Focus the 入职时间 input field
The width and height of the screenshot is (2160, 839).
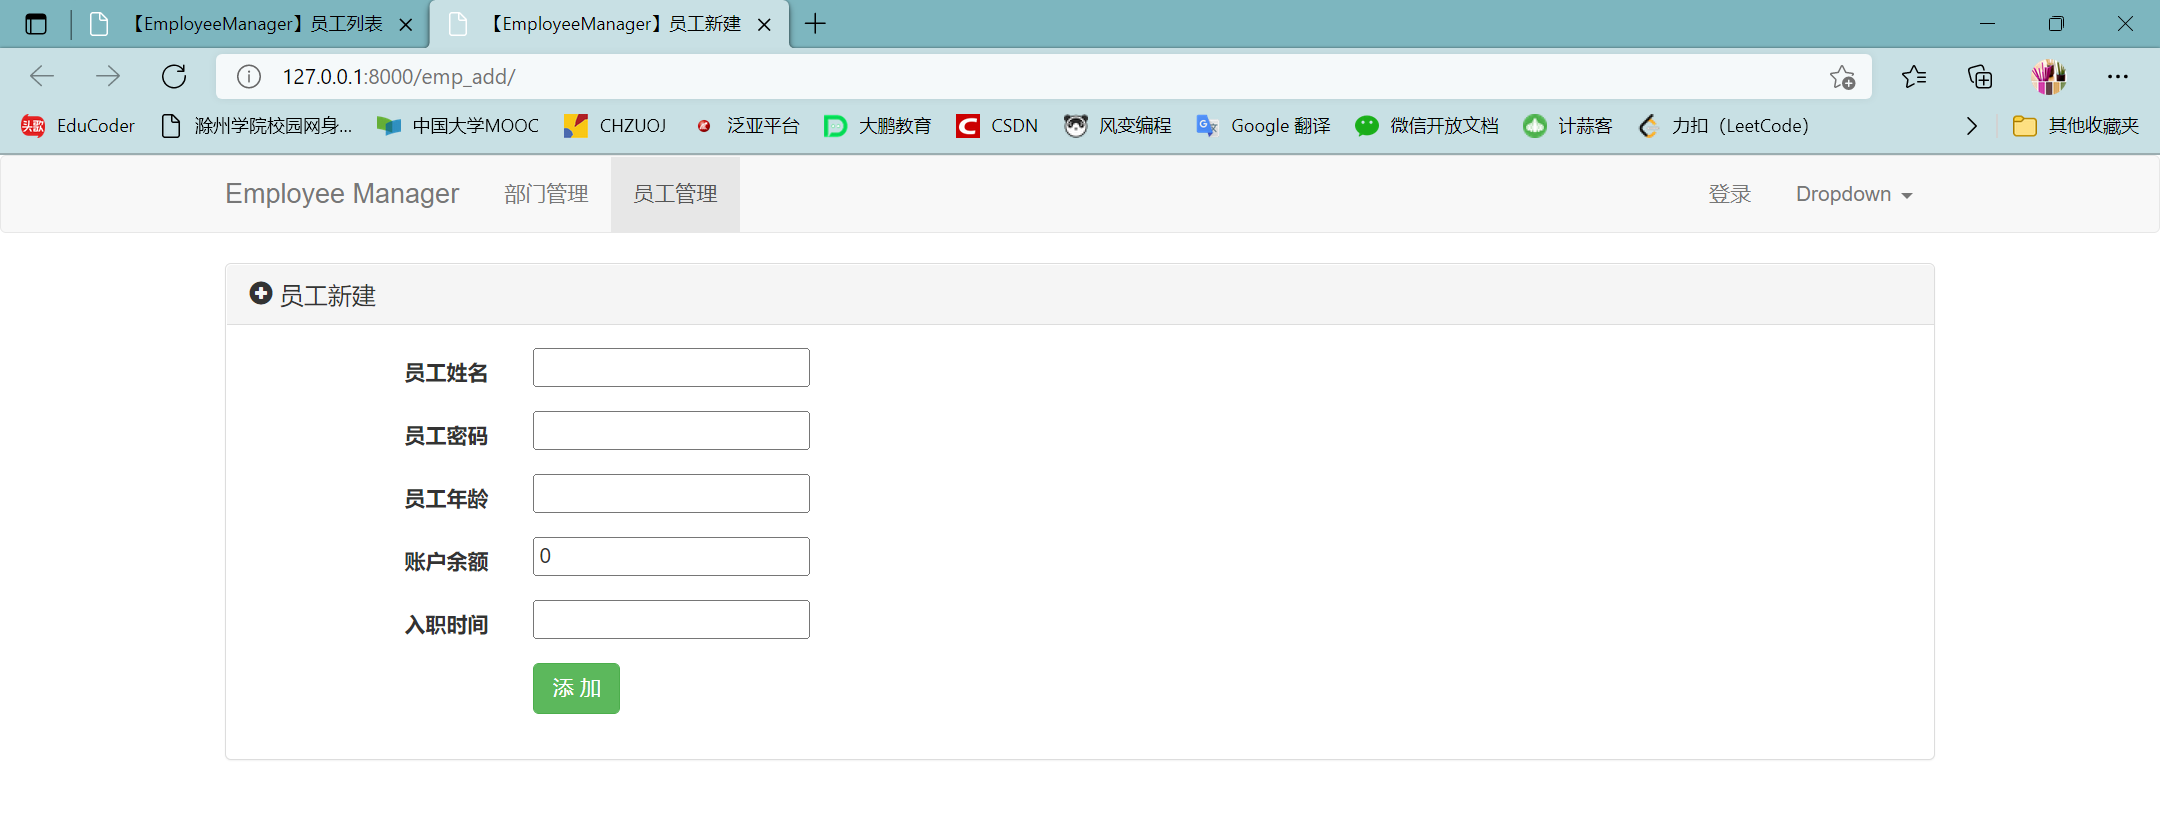tap(671, 620)
